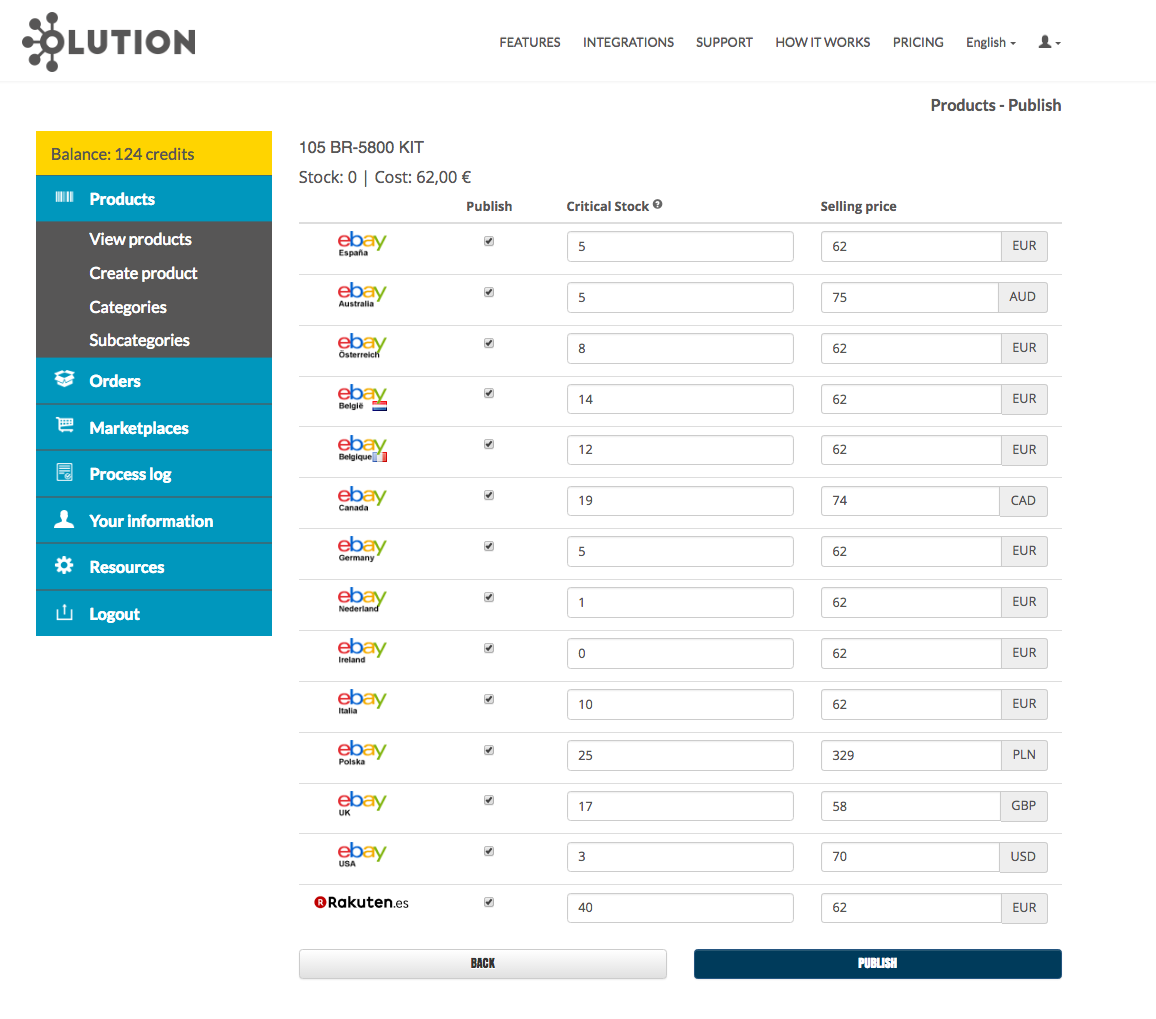This screenshot has height=1019, width=1156.
Task: Click the eBay USA logo
Action: pos(361,854)
